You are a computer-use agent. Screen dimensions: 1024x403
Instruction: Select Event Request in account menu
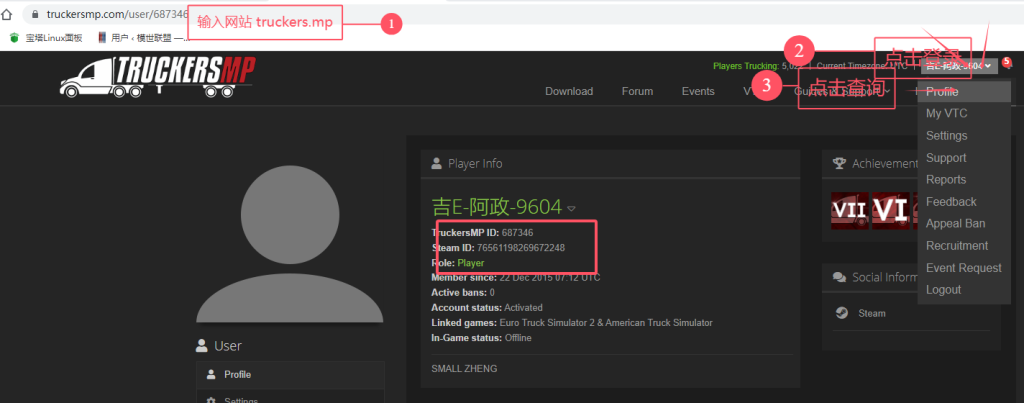[964, 268]
